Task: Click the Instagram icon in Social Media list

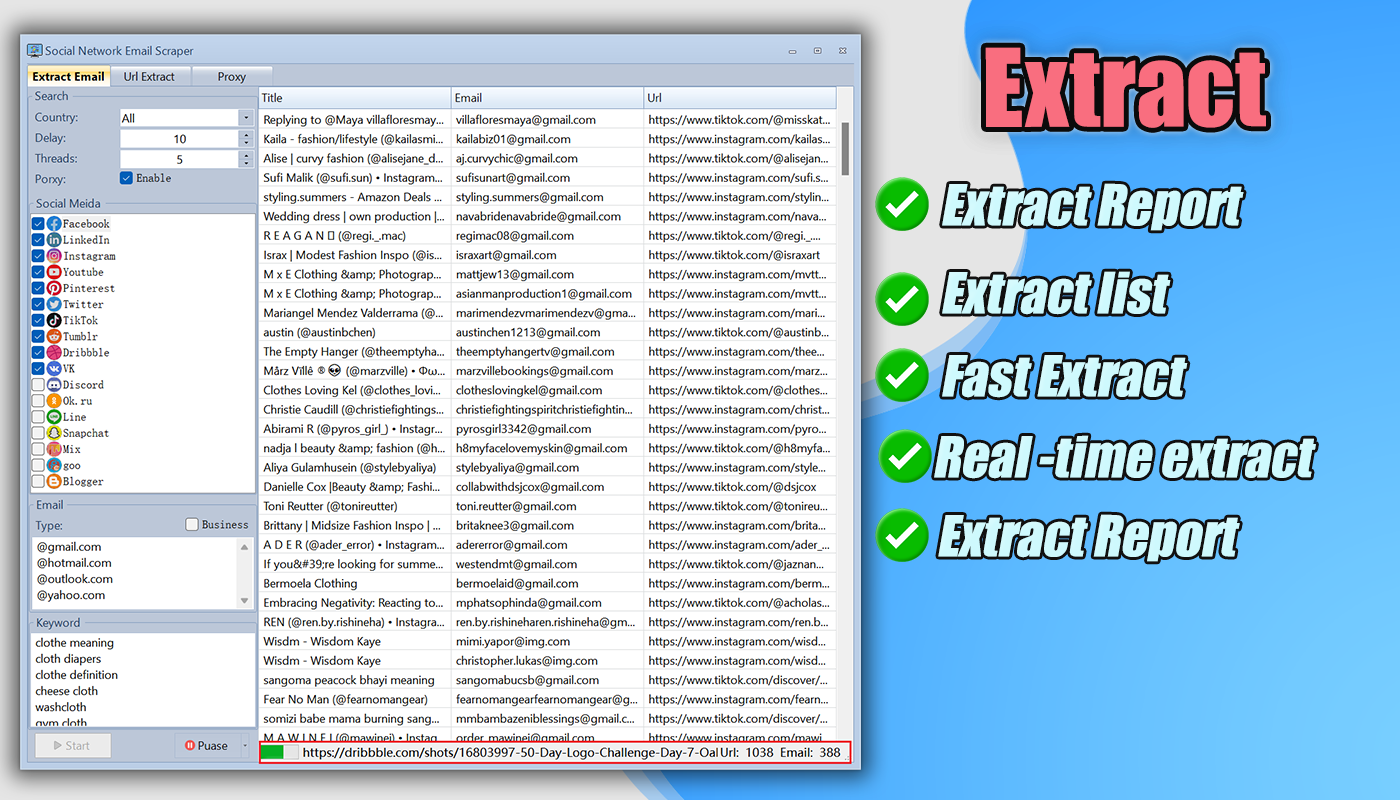Action: coord(53,256)
